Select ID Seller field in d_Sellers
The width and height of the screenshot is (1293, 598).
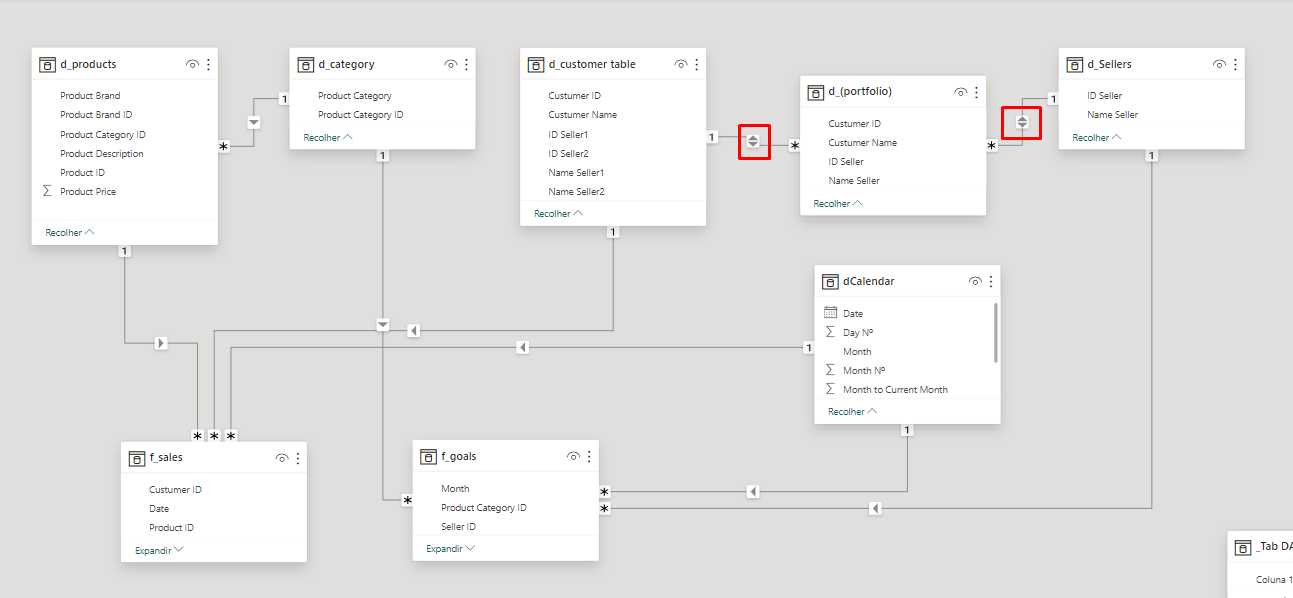pos(1104,96)
